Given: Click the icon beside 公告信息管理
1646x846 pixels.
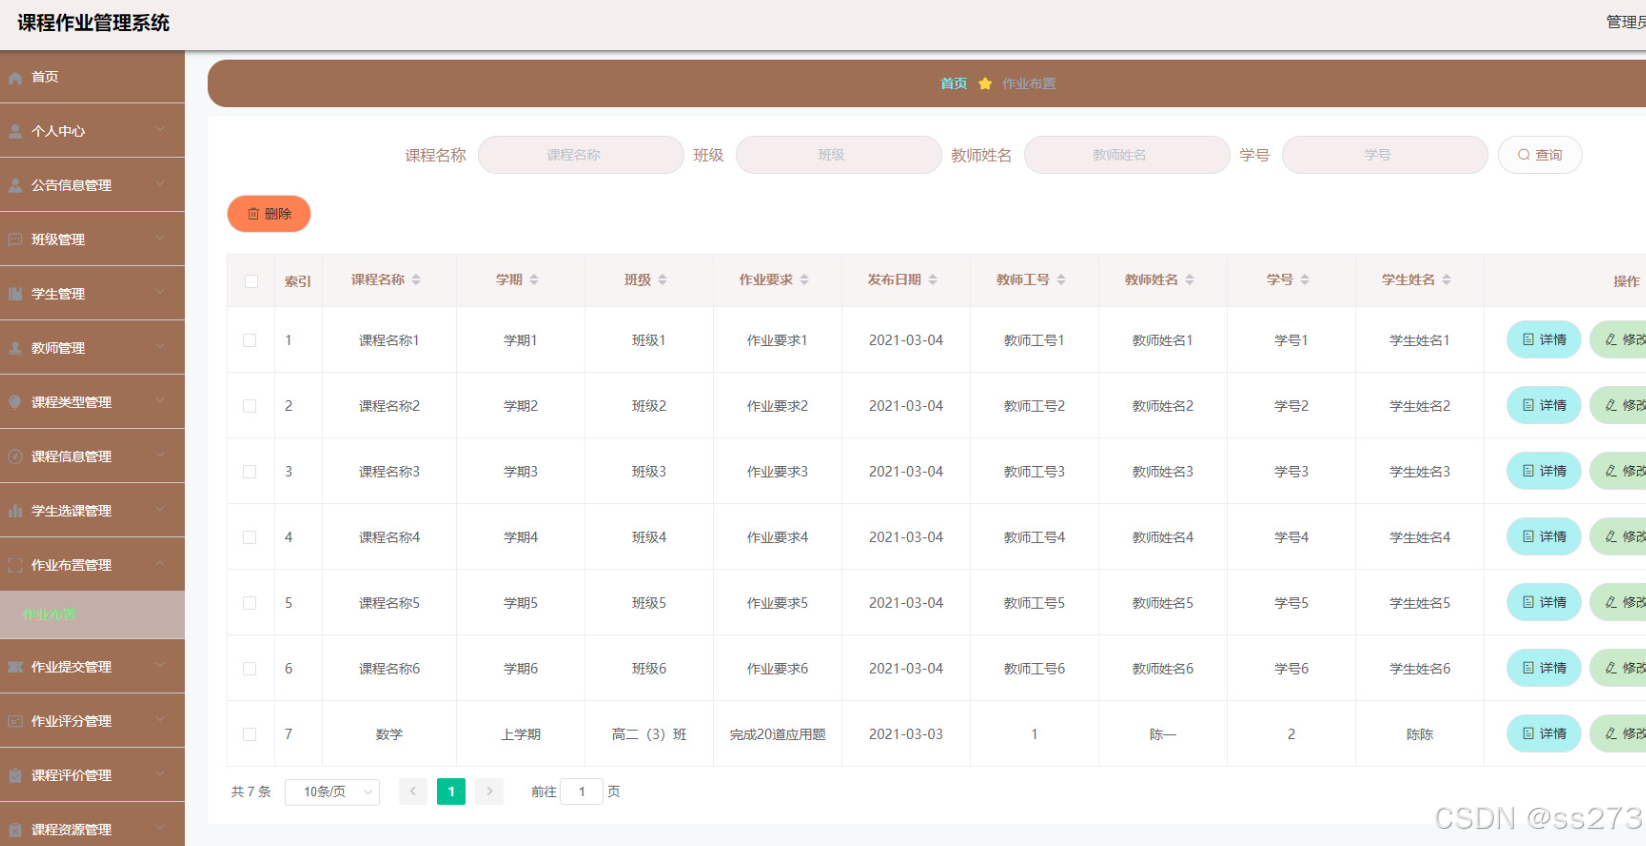Looking at the screenshot, I should 15,186.
